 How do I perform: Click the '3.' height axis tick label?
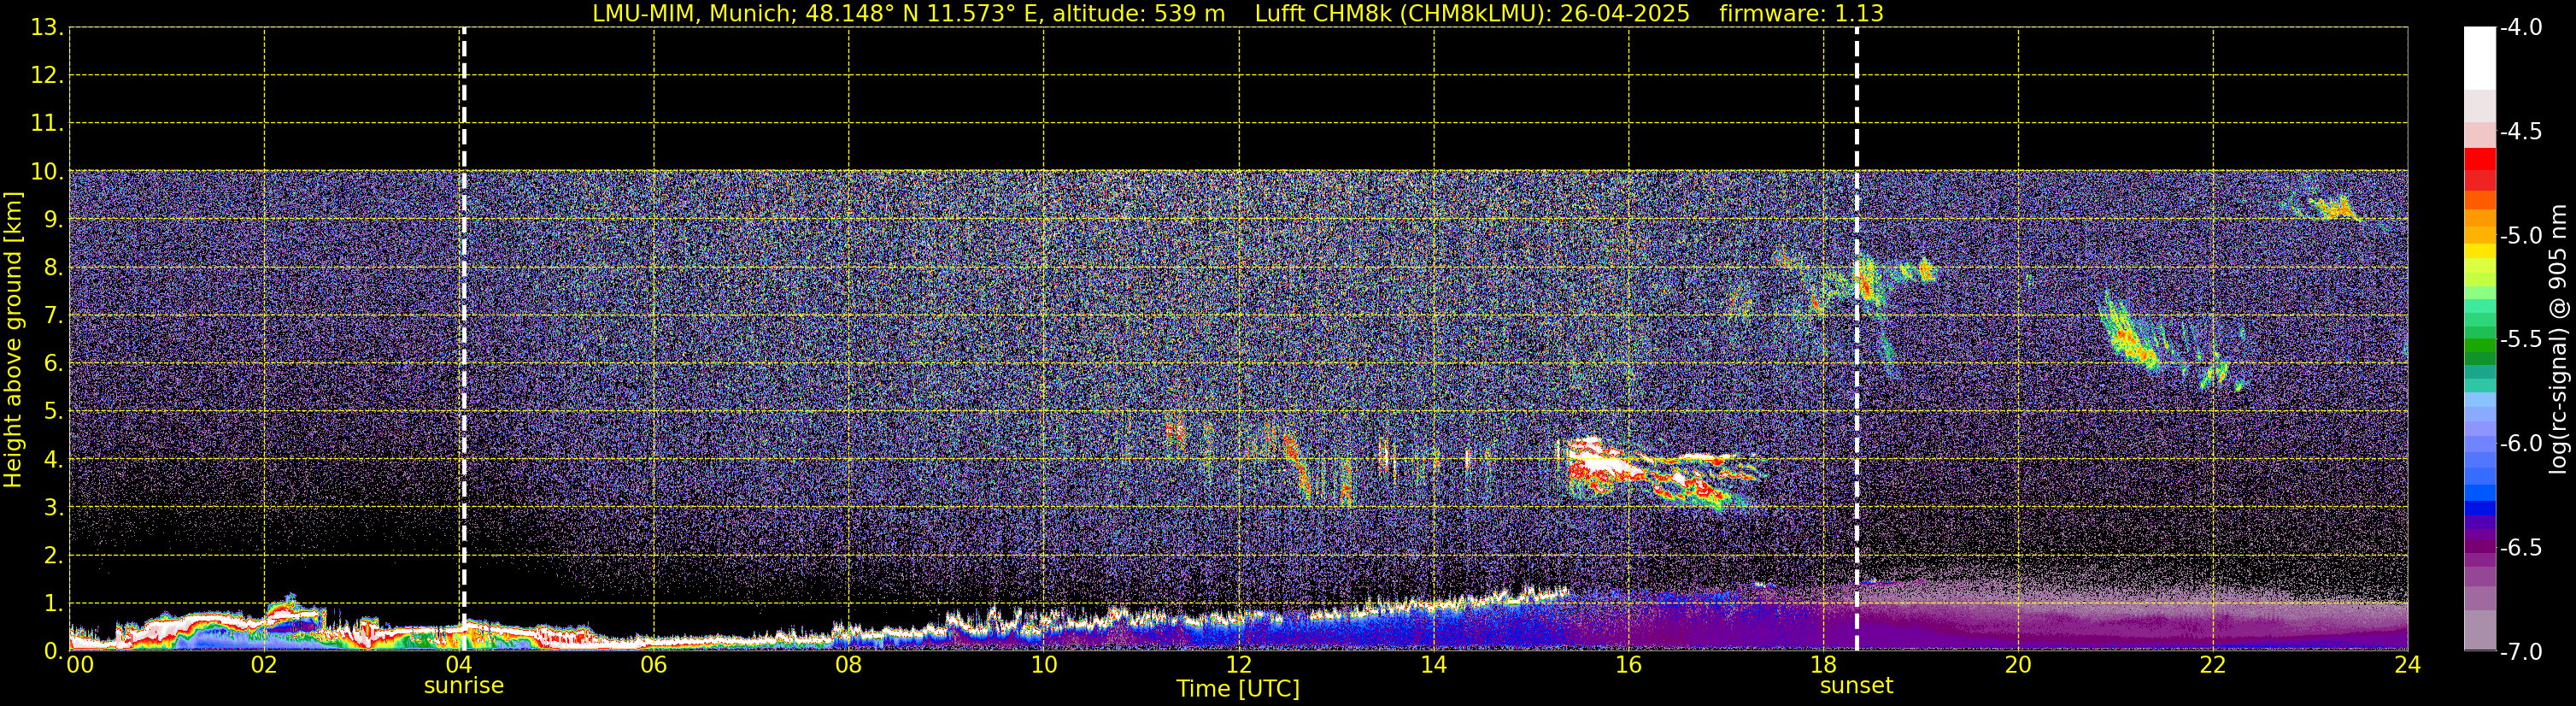click(x=53, y=507)
